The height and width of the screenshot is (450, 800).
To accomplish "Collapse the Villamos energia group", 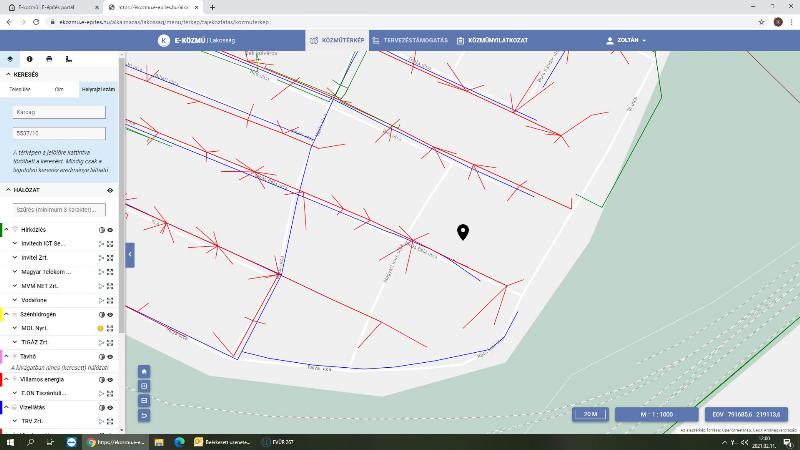I will (7, 379).
